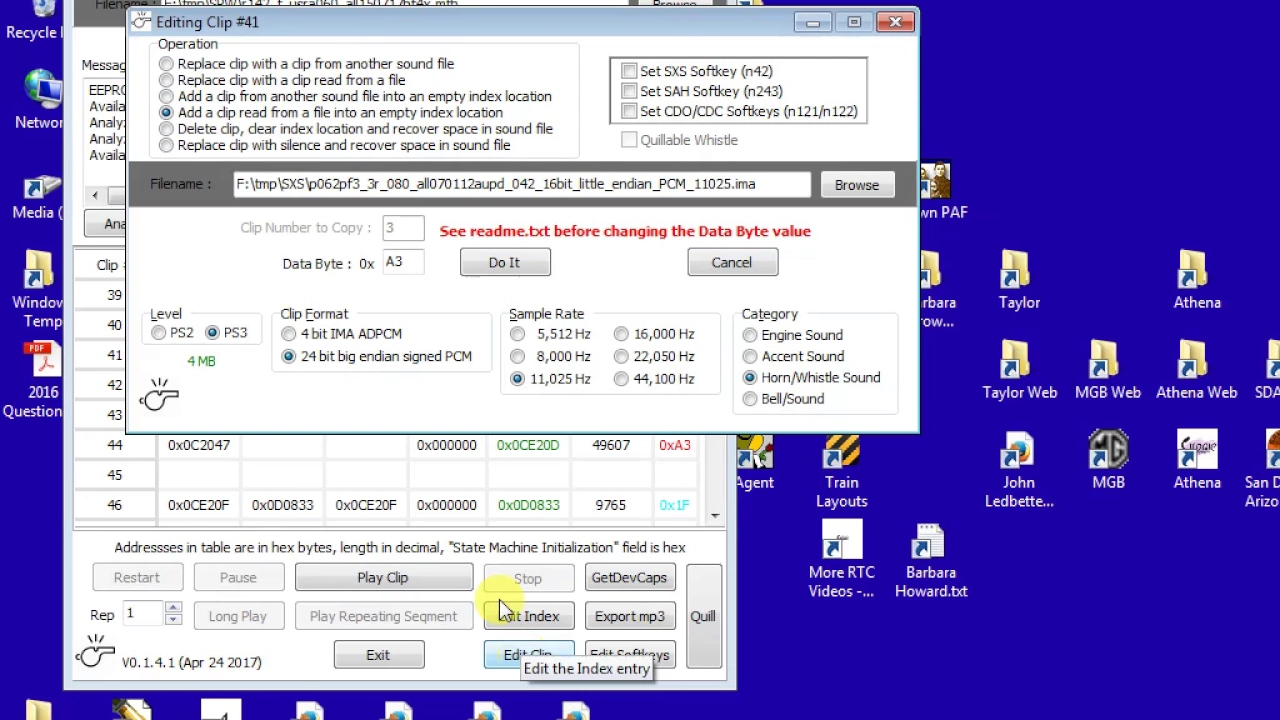1280x720 pixels.
Task: Click the Do It button
Action: point(504,263)
